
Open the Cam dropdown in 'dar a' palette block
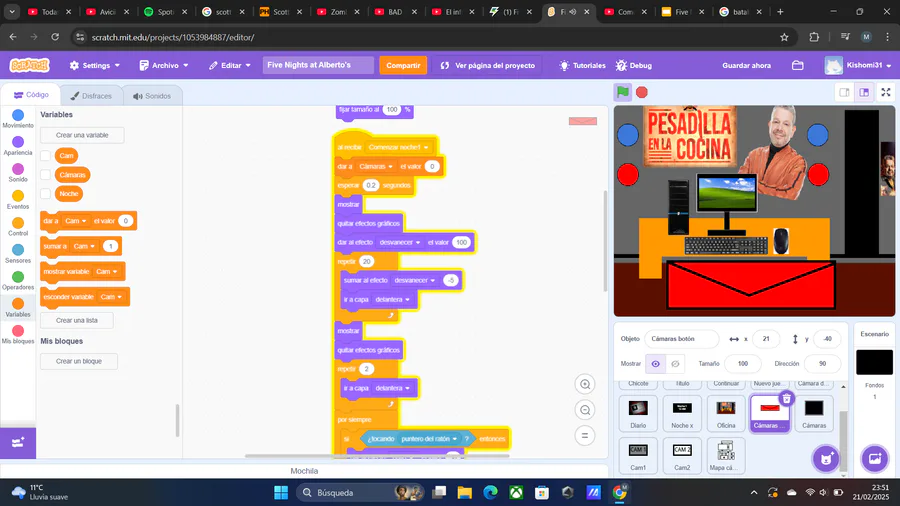click(x=75, y=221)
